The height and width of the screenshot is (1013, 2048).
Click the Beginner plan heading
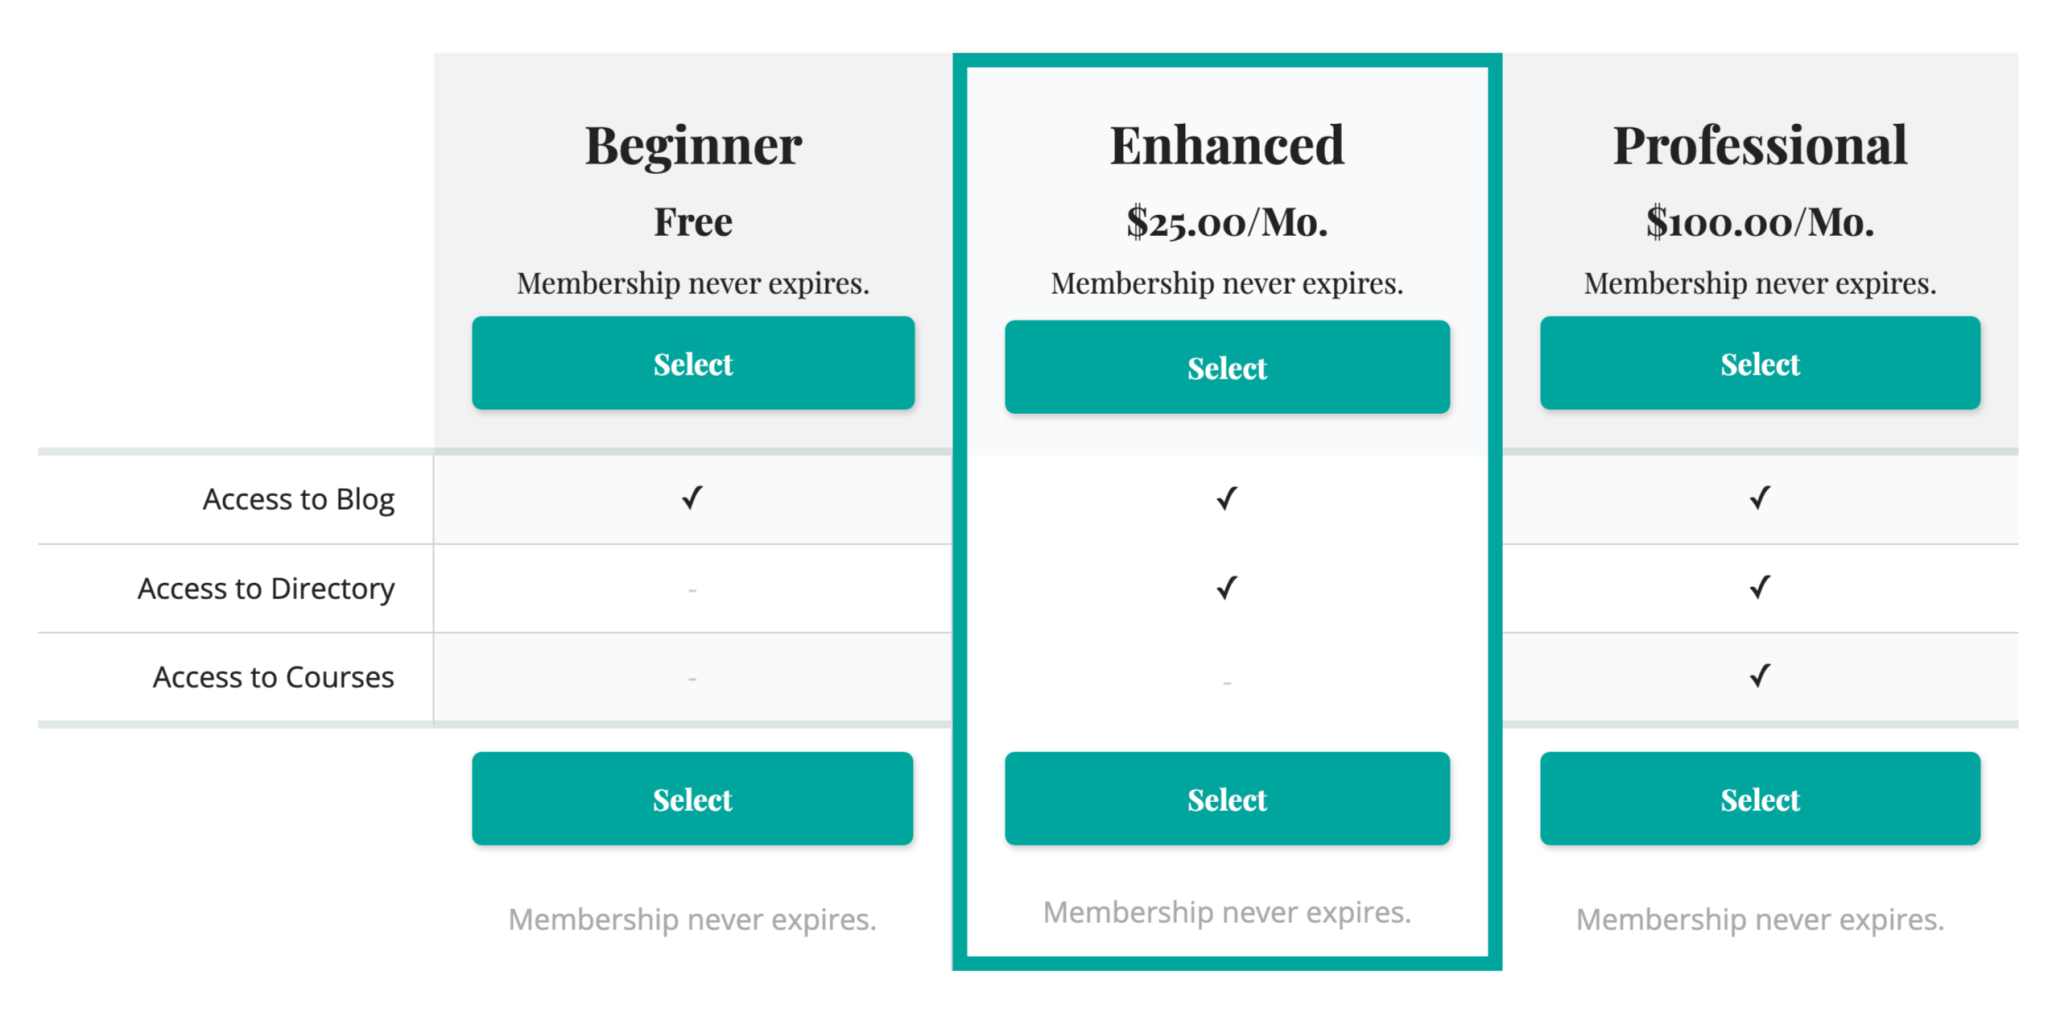[x=692, y=143]
